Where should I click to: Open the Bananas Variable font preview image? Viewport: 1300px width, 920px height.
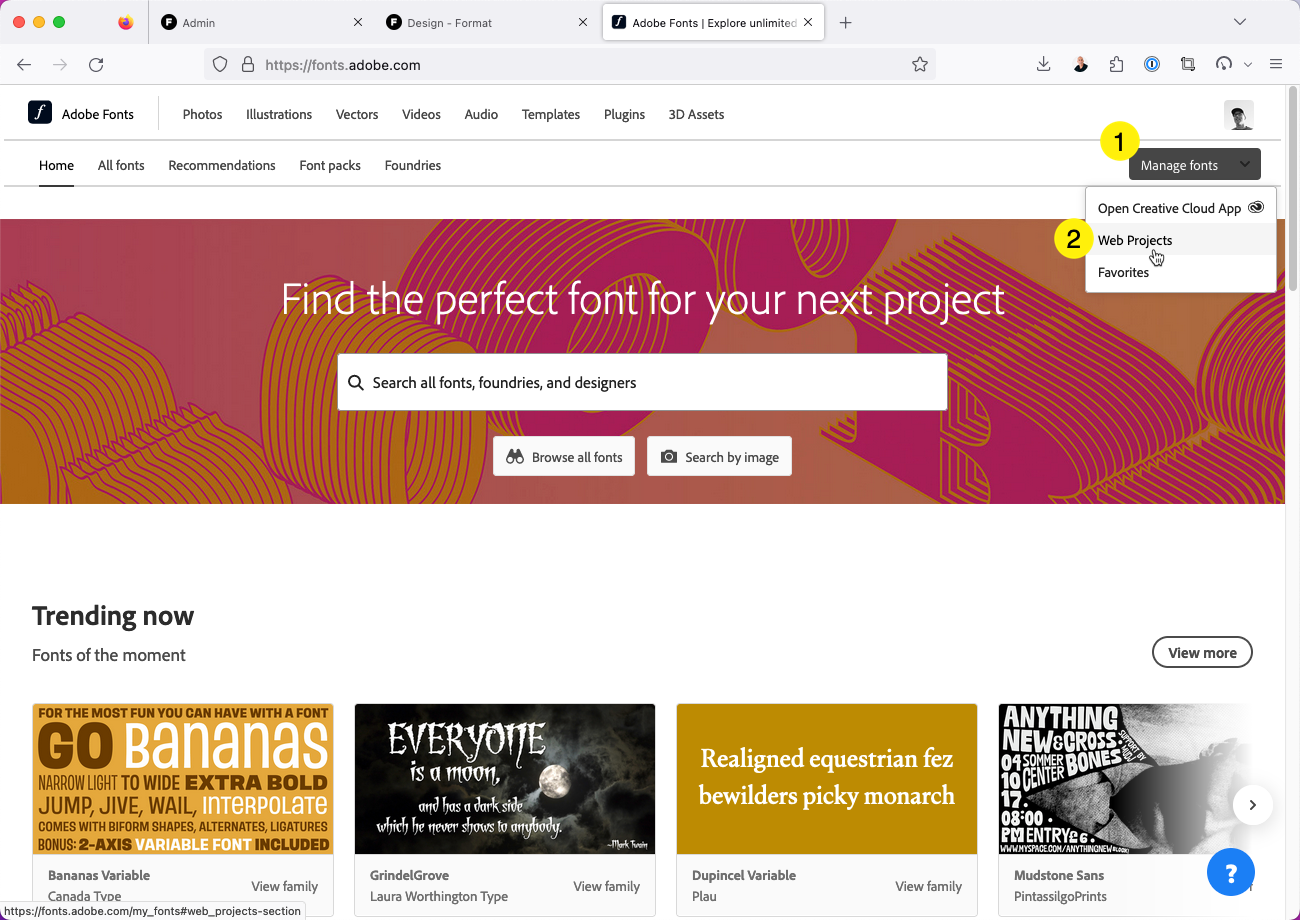(183, 779)
